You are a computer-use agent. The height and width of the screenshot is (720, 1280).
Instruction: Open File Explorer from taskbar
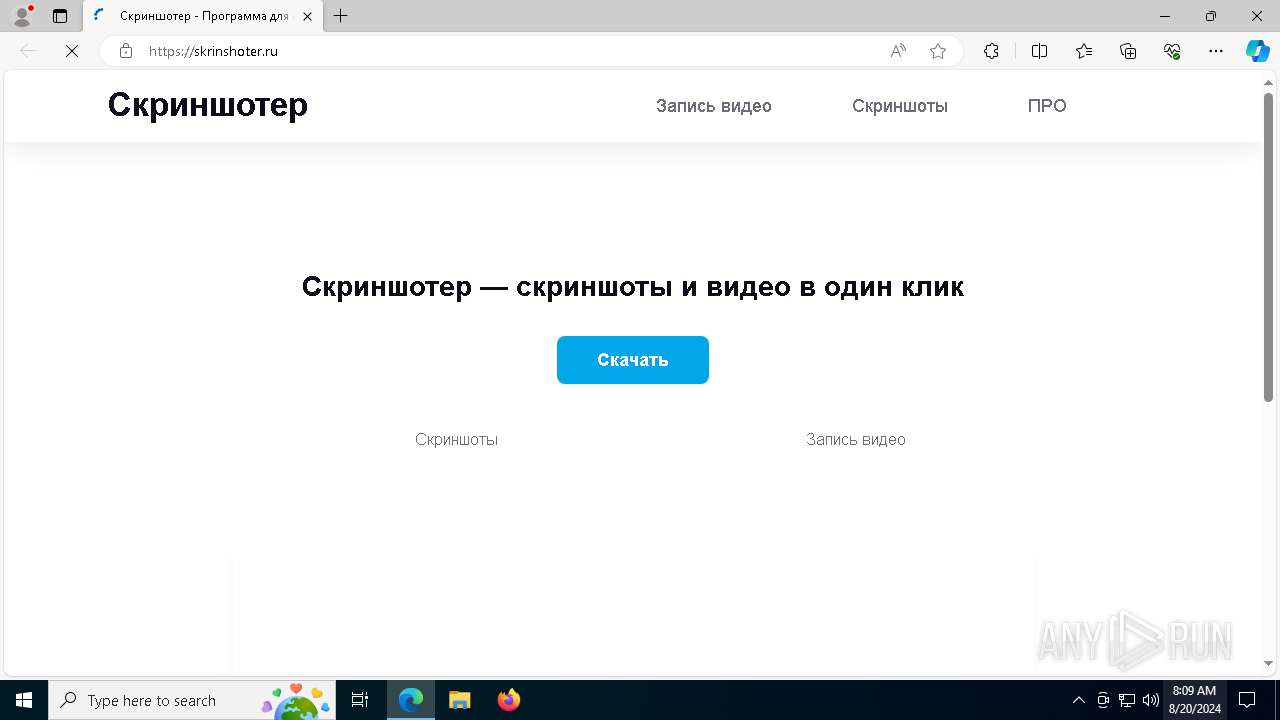coord(459,700)
